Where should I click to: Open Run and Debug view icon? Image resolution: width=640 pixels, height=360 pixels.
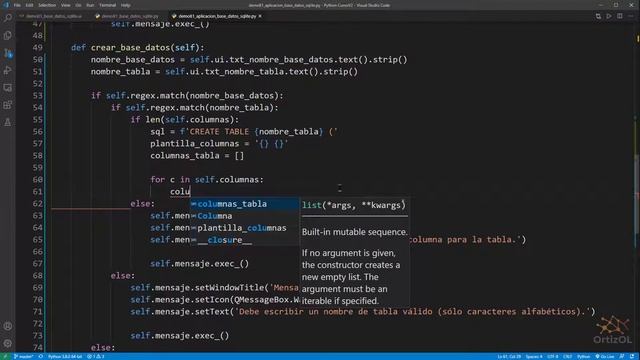tap(8, 70)
